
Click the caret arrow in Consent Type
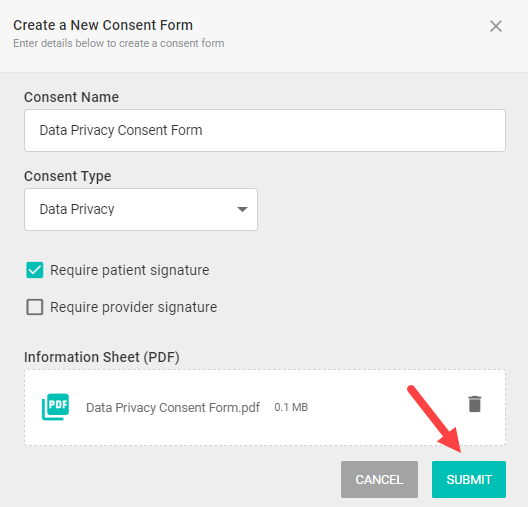pos(242,209)
